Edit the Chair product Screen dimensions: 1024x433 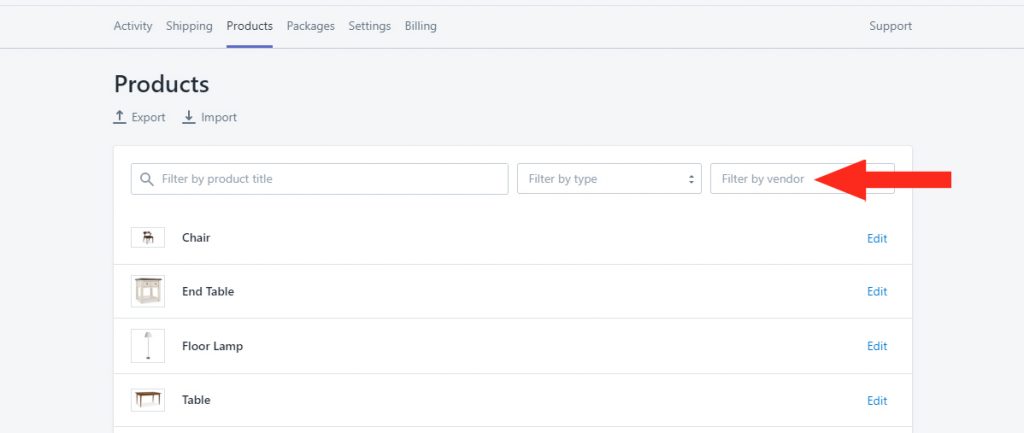[x=877, y=238]
